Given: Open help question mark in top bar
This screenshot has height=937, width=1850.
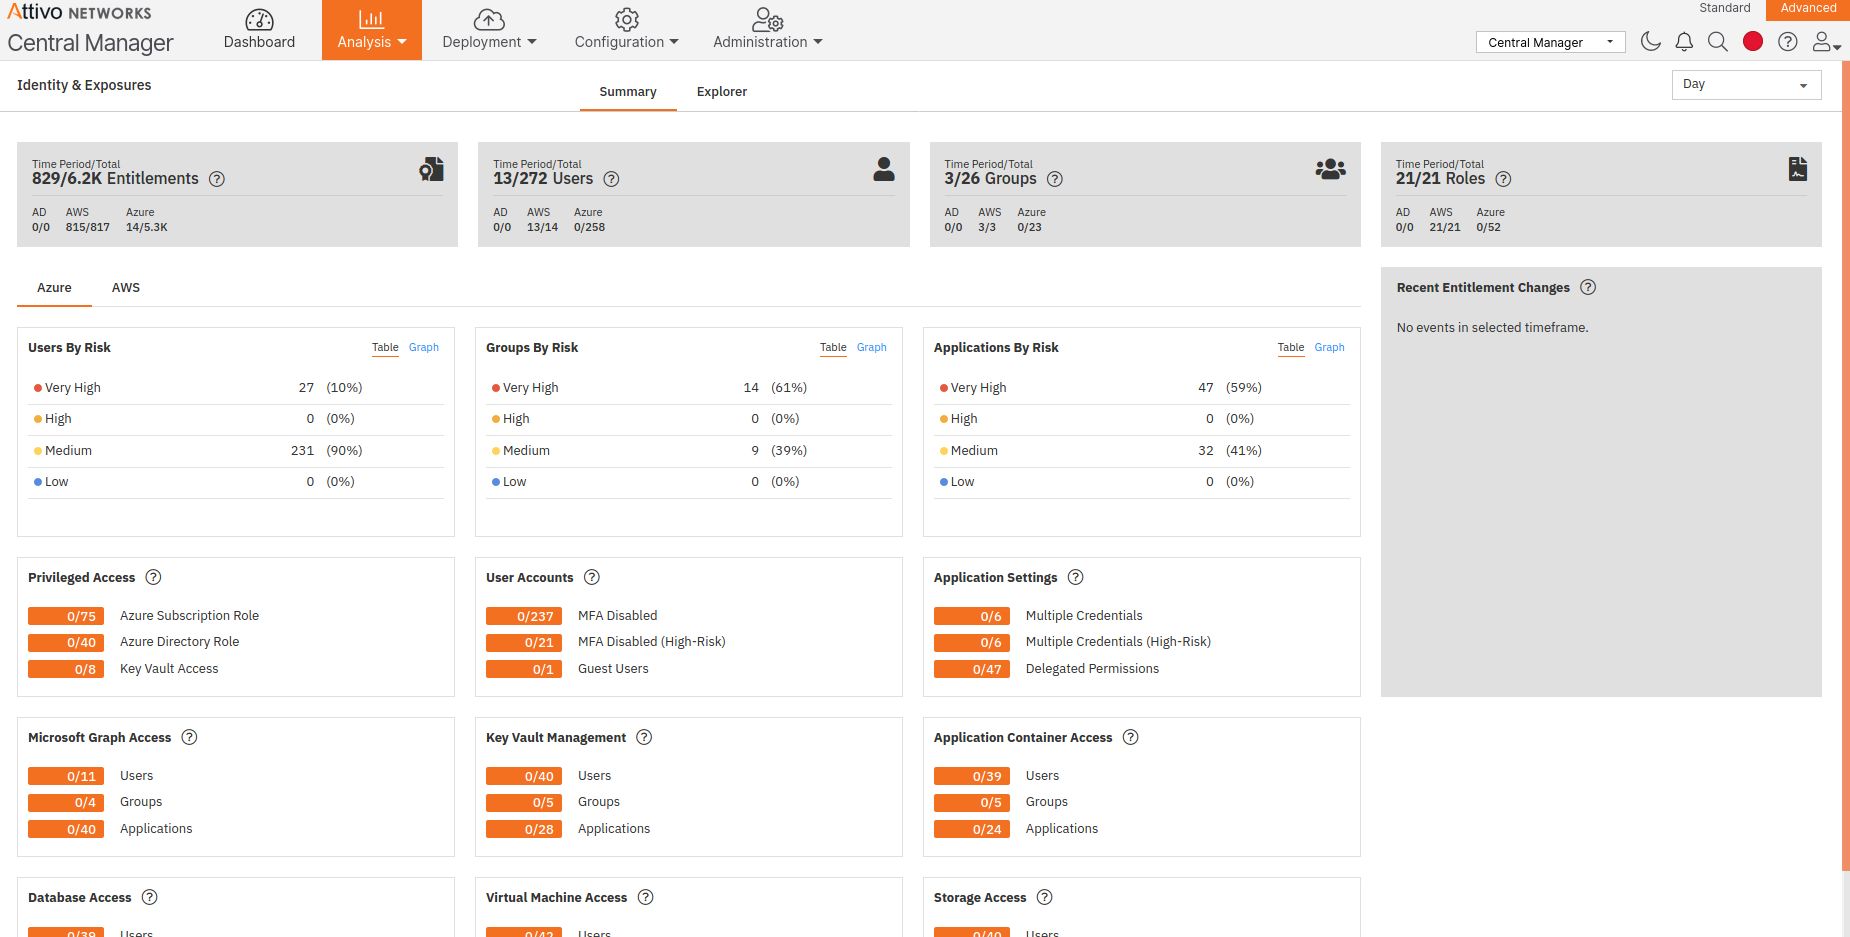Looking at the screenshot, I should pos(1788,41).
